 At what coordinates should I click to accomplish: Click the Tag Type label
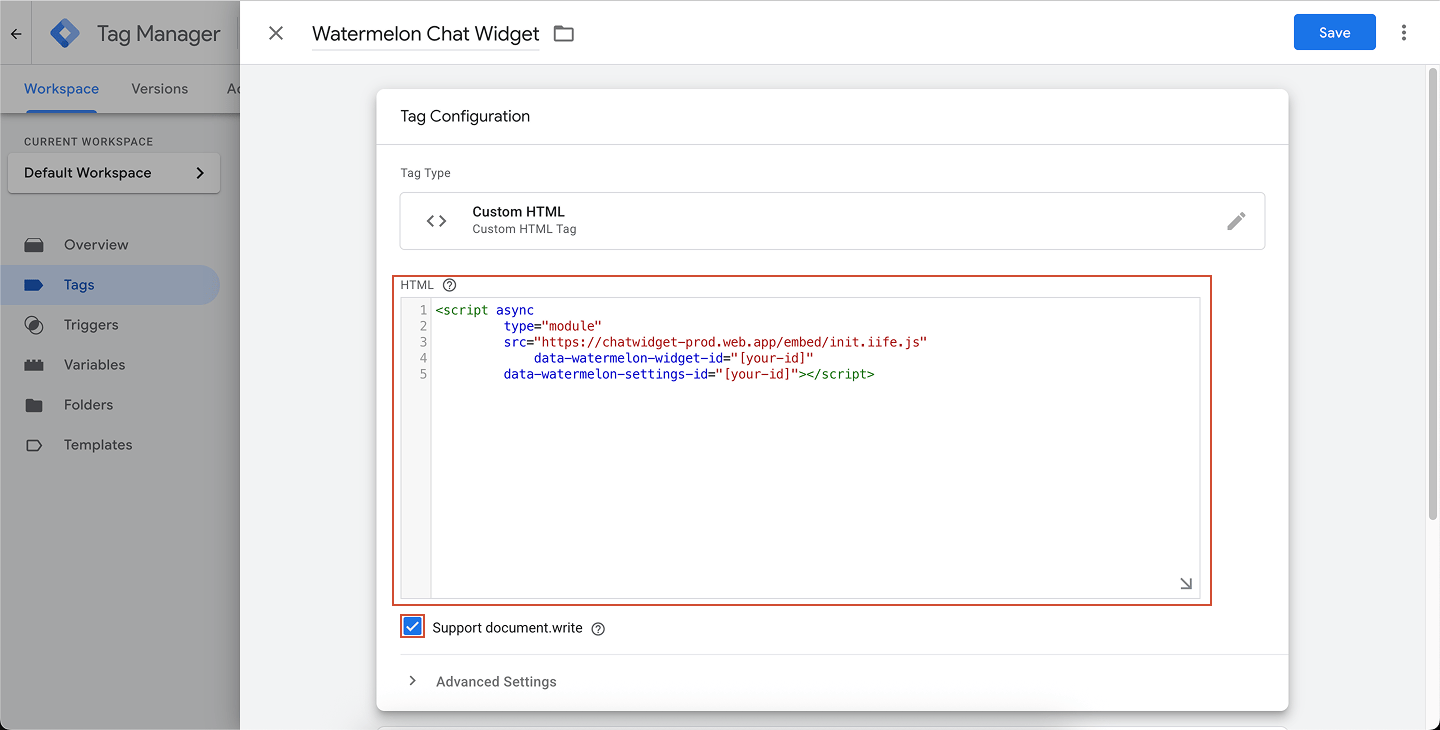(425, 173)
